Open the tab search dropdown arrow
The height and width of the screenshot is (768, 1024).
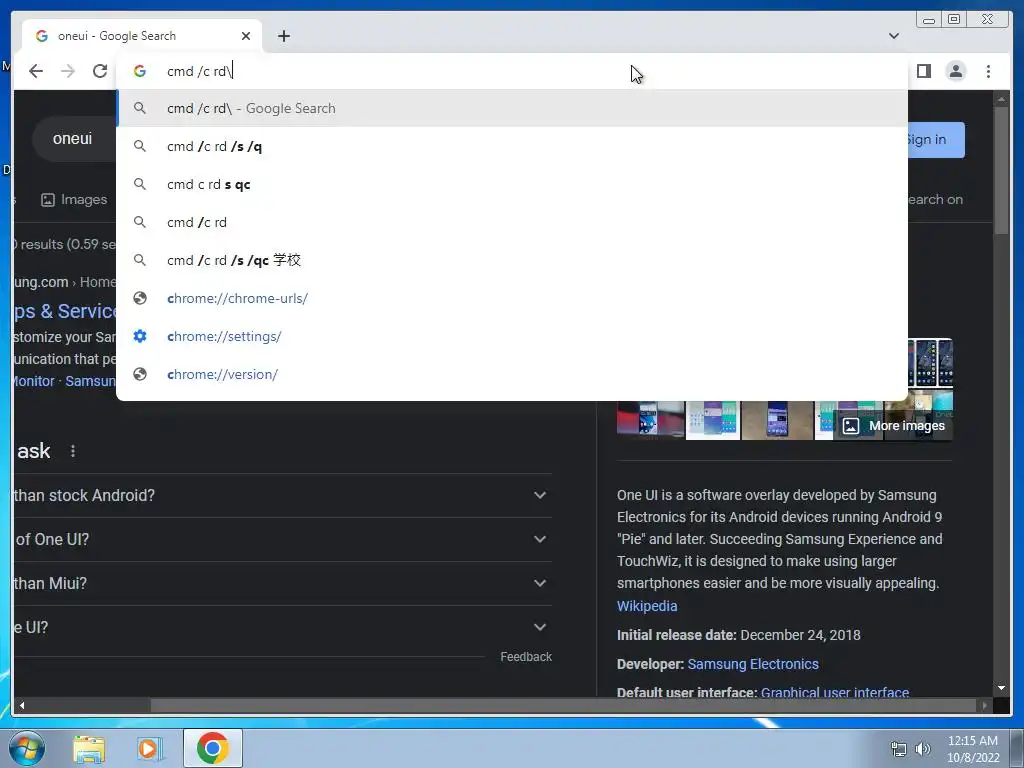pos(893,36)
